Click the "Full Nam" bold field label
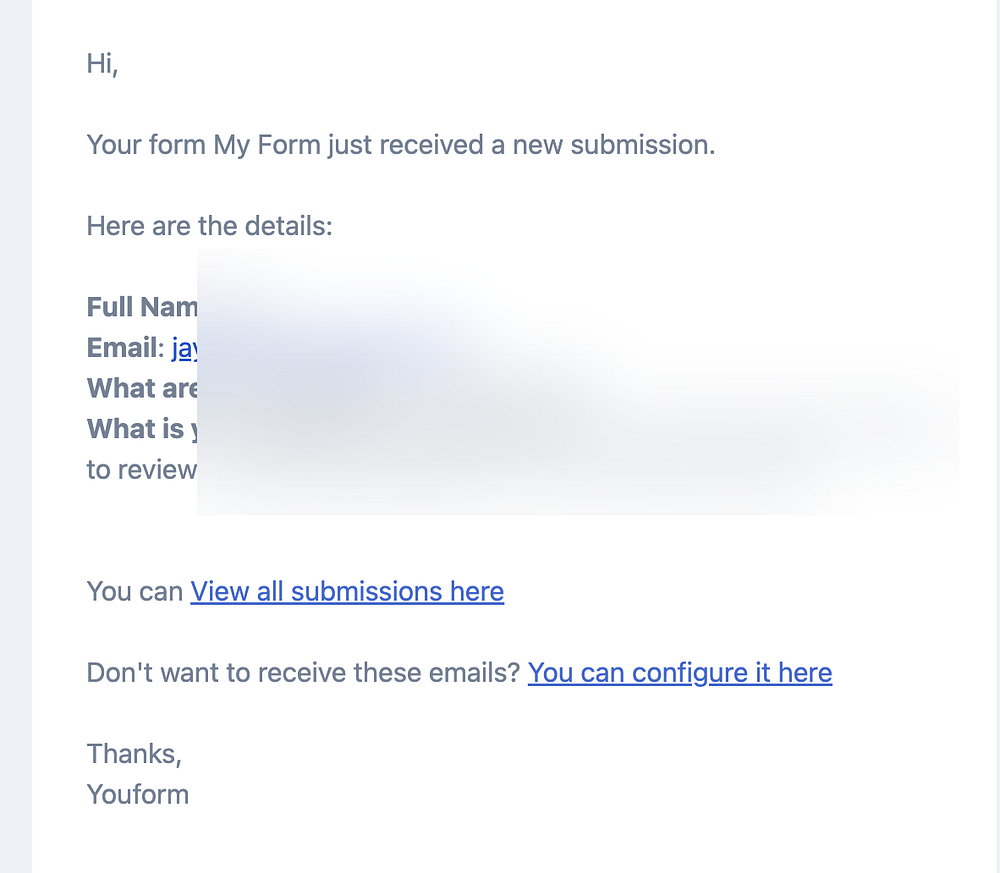This screenshot has height=873, width=1000. pos(142,307)
